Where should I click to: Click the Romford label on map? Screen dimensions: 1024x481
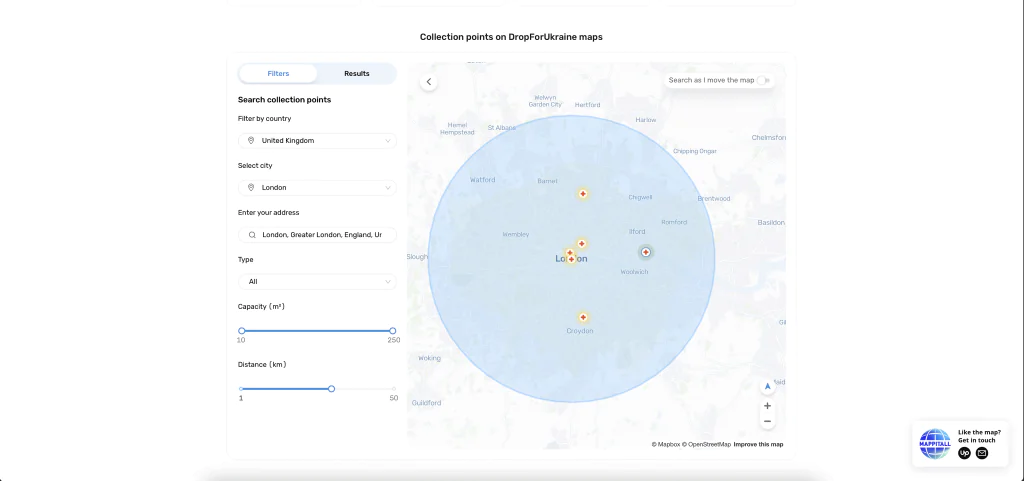click(675, 222)
